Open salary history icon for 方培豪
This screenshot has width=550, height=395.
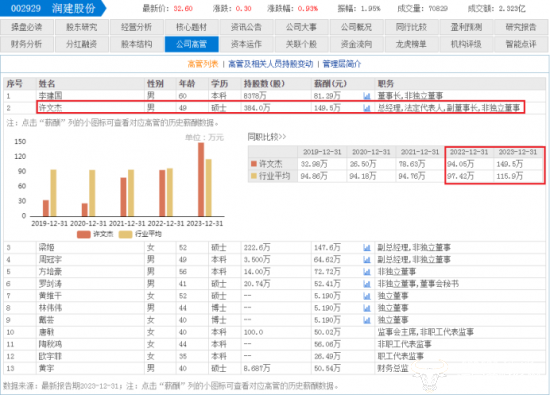click(367, 272)
